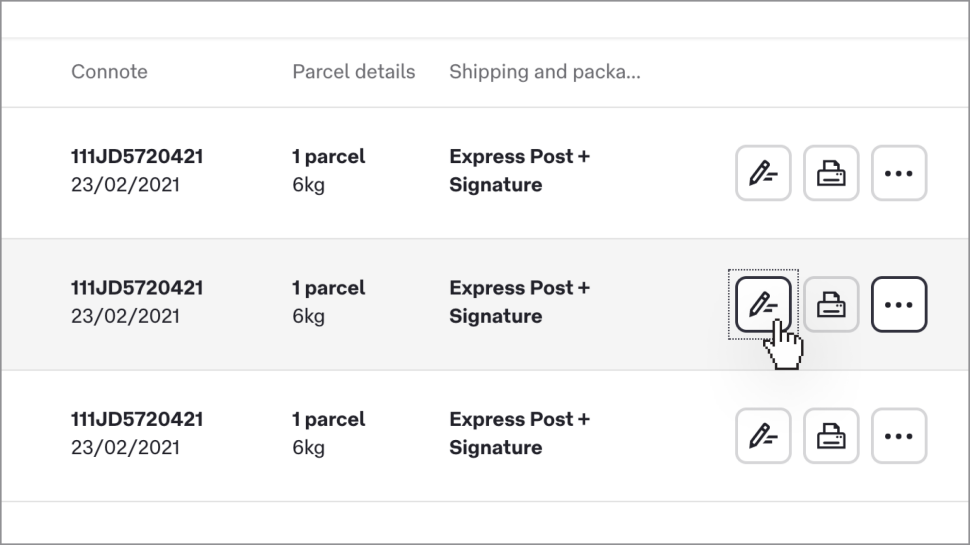Click the print icon in the first row

coord(831,173)
